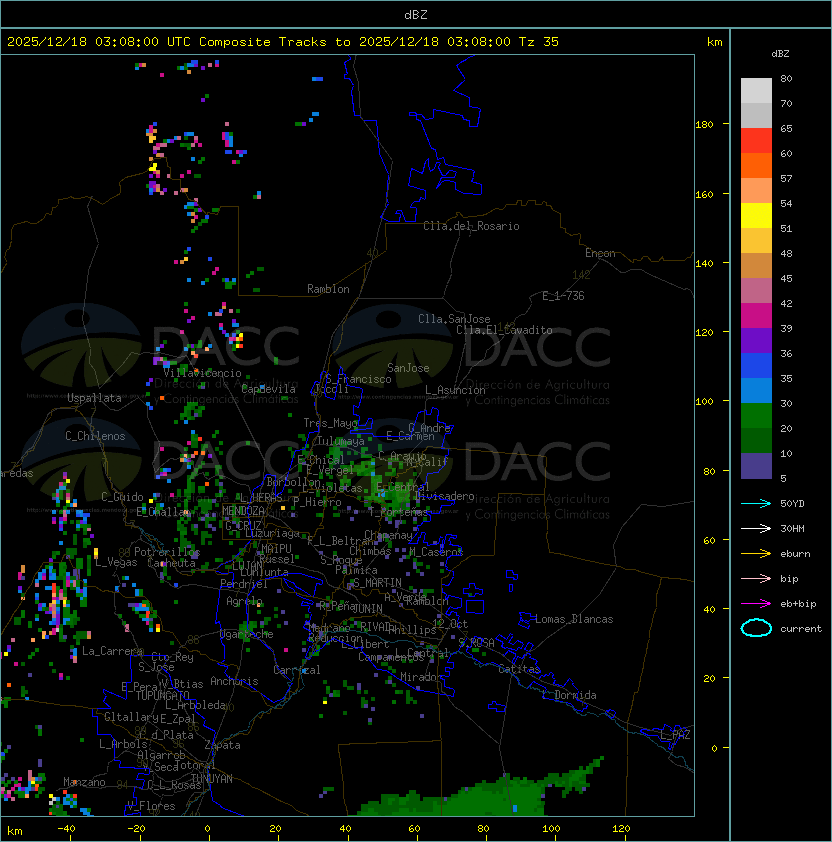Image resolution: width=832 pixels, height=842 pixels.
Task: Click the S_MARTIN map label
Action: (x=377, y=583)
